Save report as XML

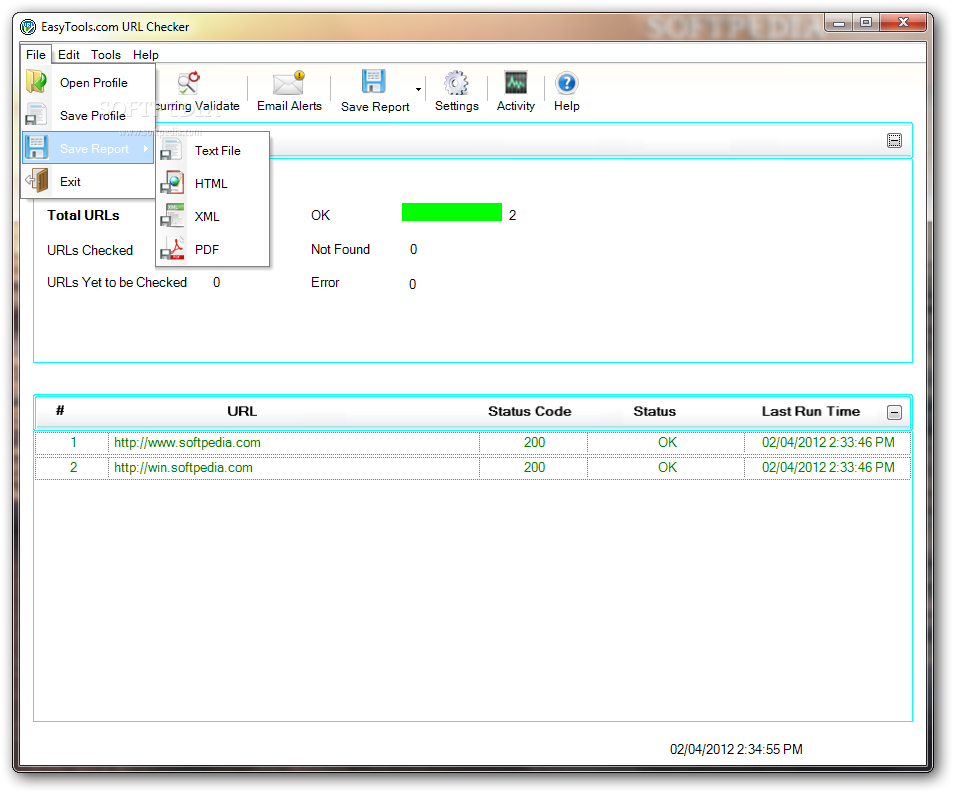click(x=213, y=217)
